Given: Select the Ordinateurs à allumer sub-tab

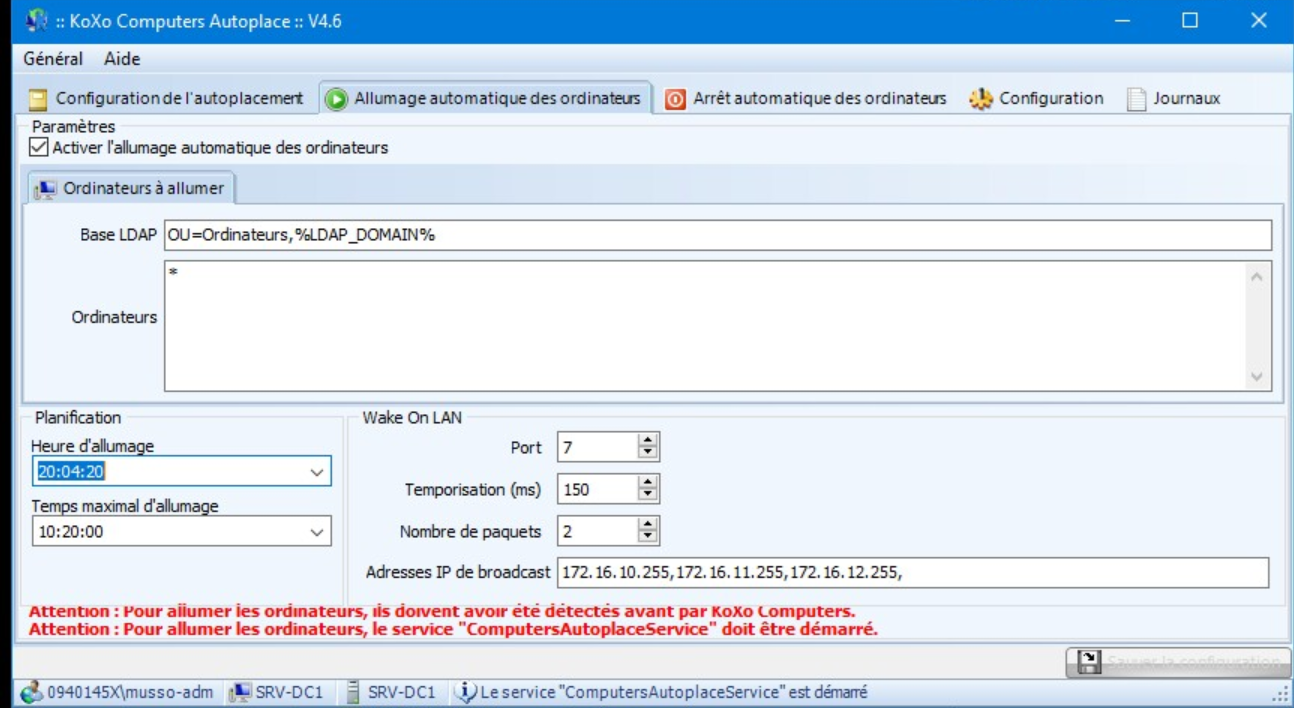Looking at the screenshot, I should coord(130,188).
